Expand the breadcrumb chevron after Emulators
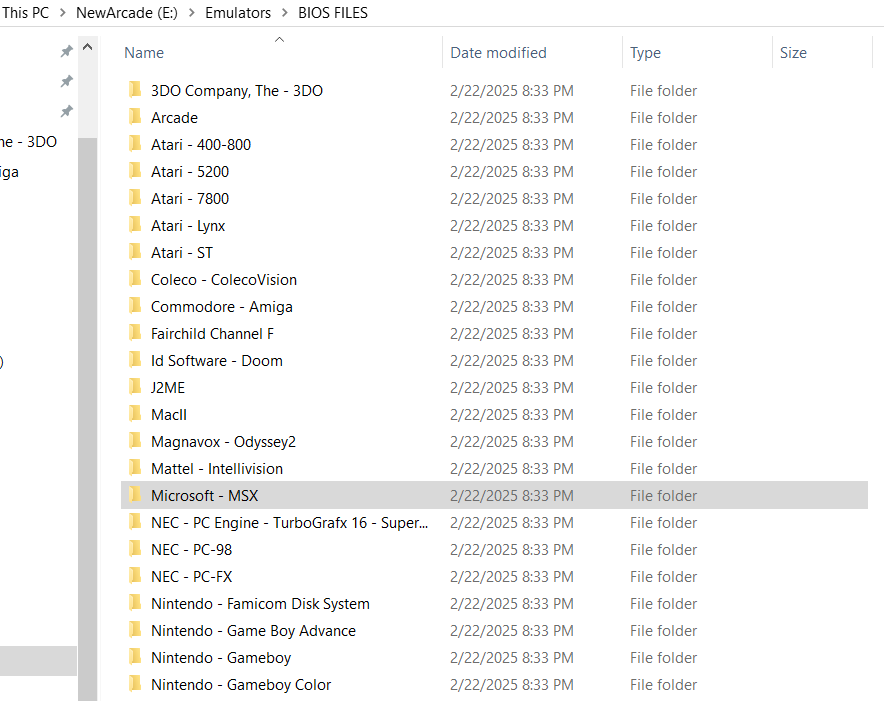 285,13
